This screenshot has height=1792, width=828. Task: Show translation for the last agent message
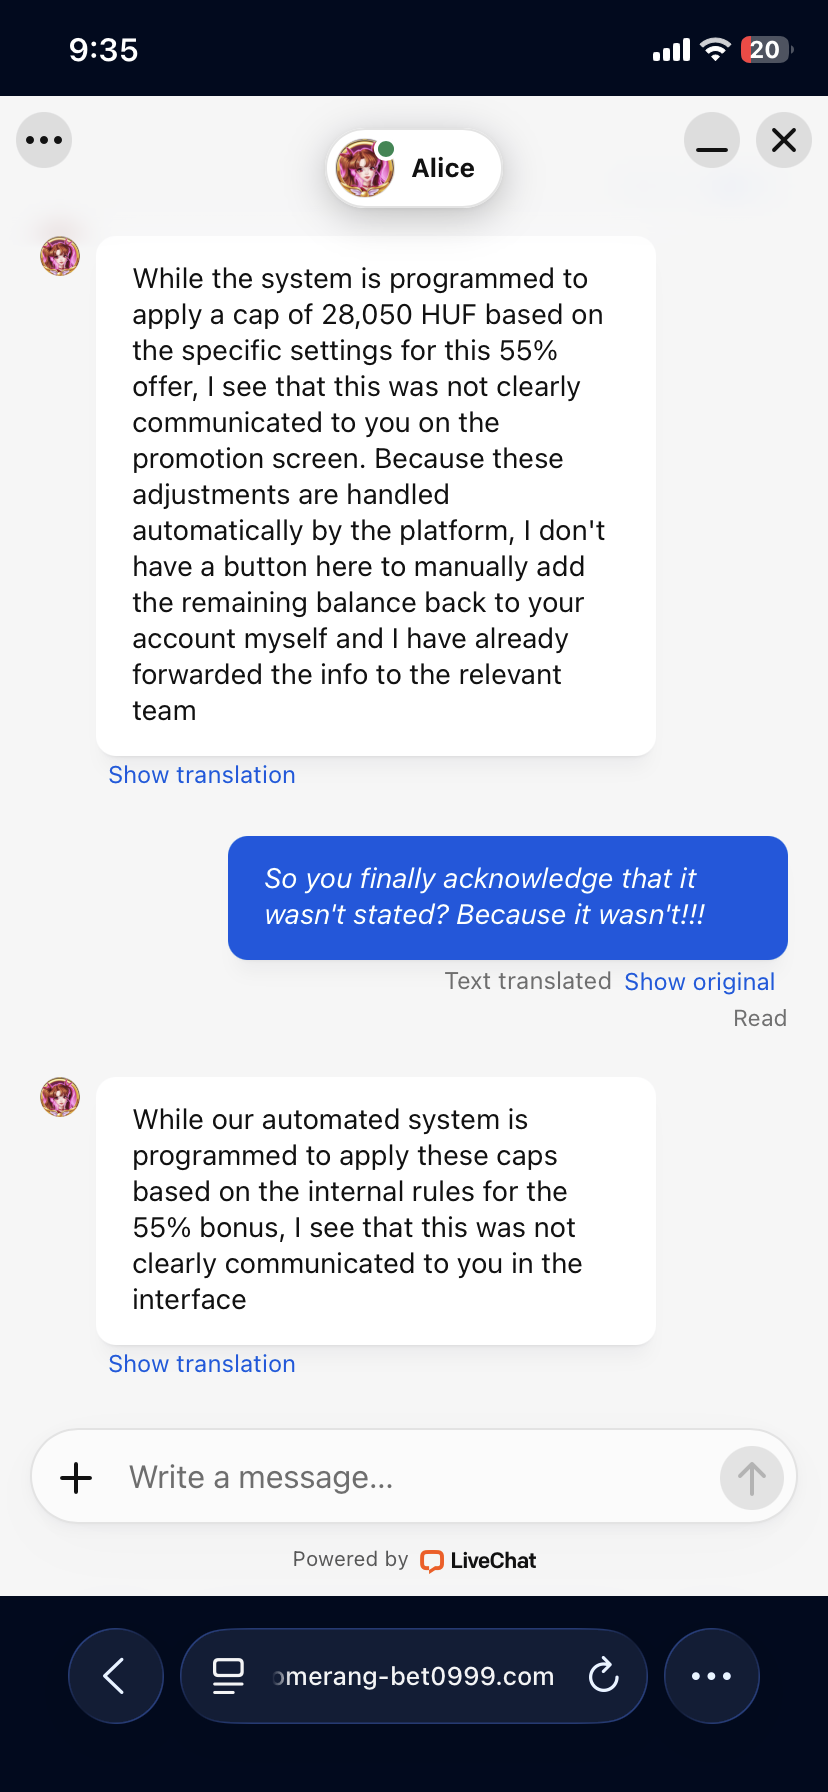tap(202, 1364)
